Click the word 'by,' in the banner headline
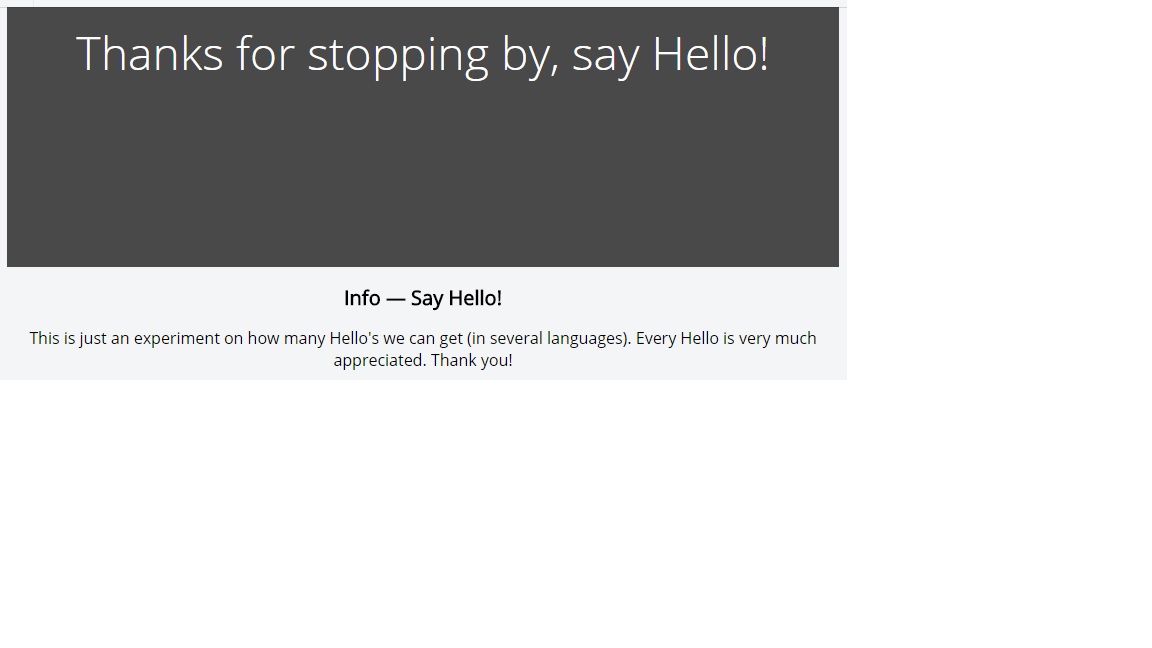The height and width of the screenshot is (648, 1152). point(530,57)
